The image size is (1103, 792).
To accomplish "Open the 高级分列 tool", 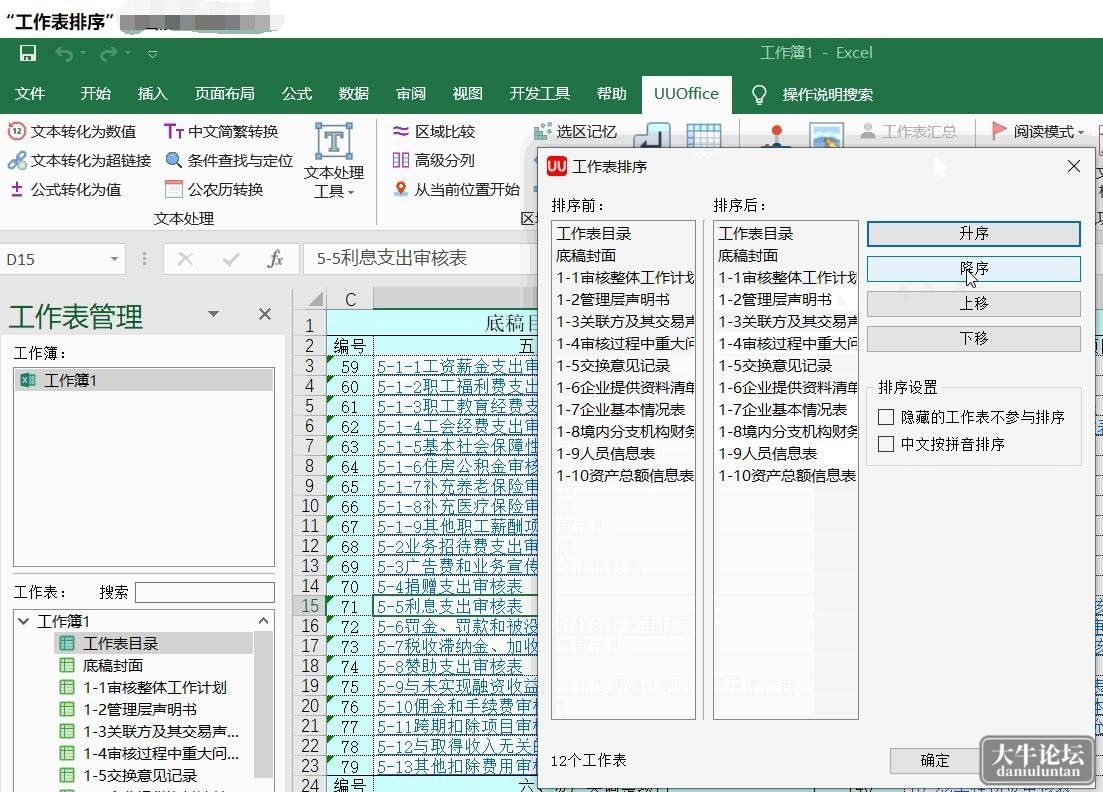I will tap(433, 160).
